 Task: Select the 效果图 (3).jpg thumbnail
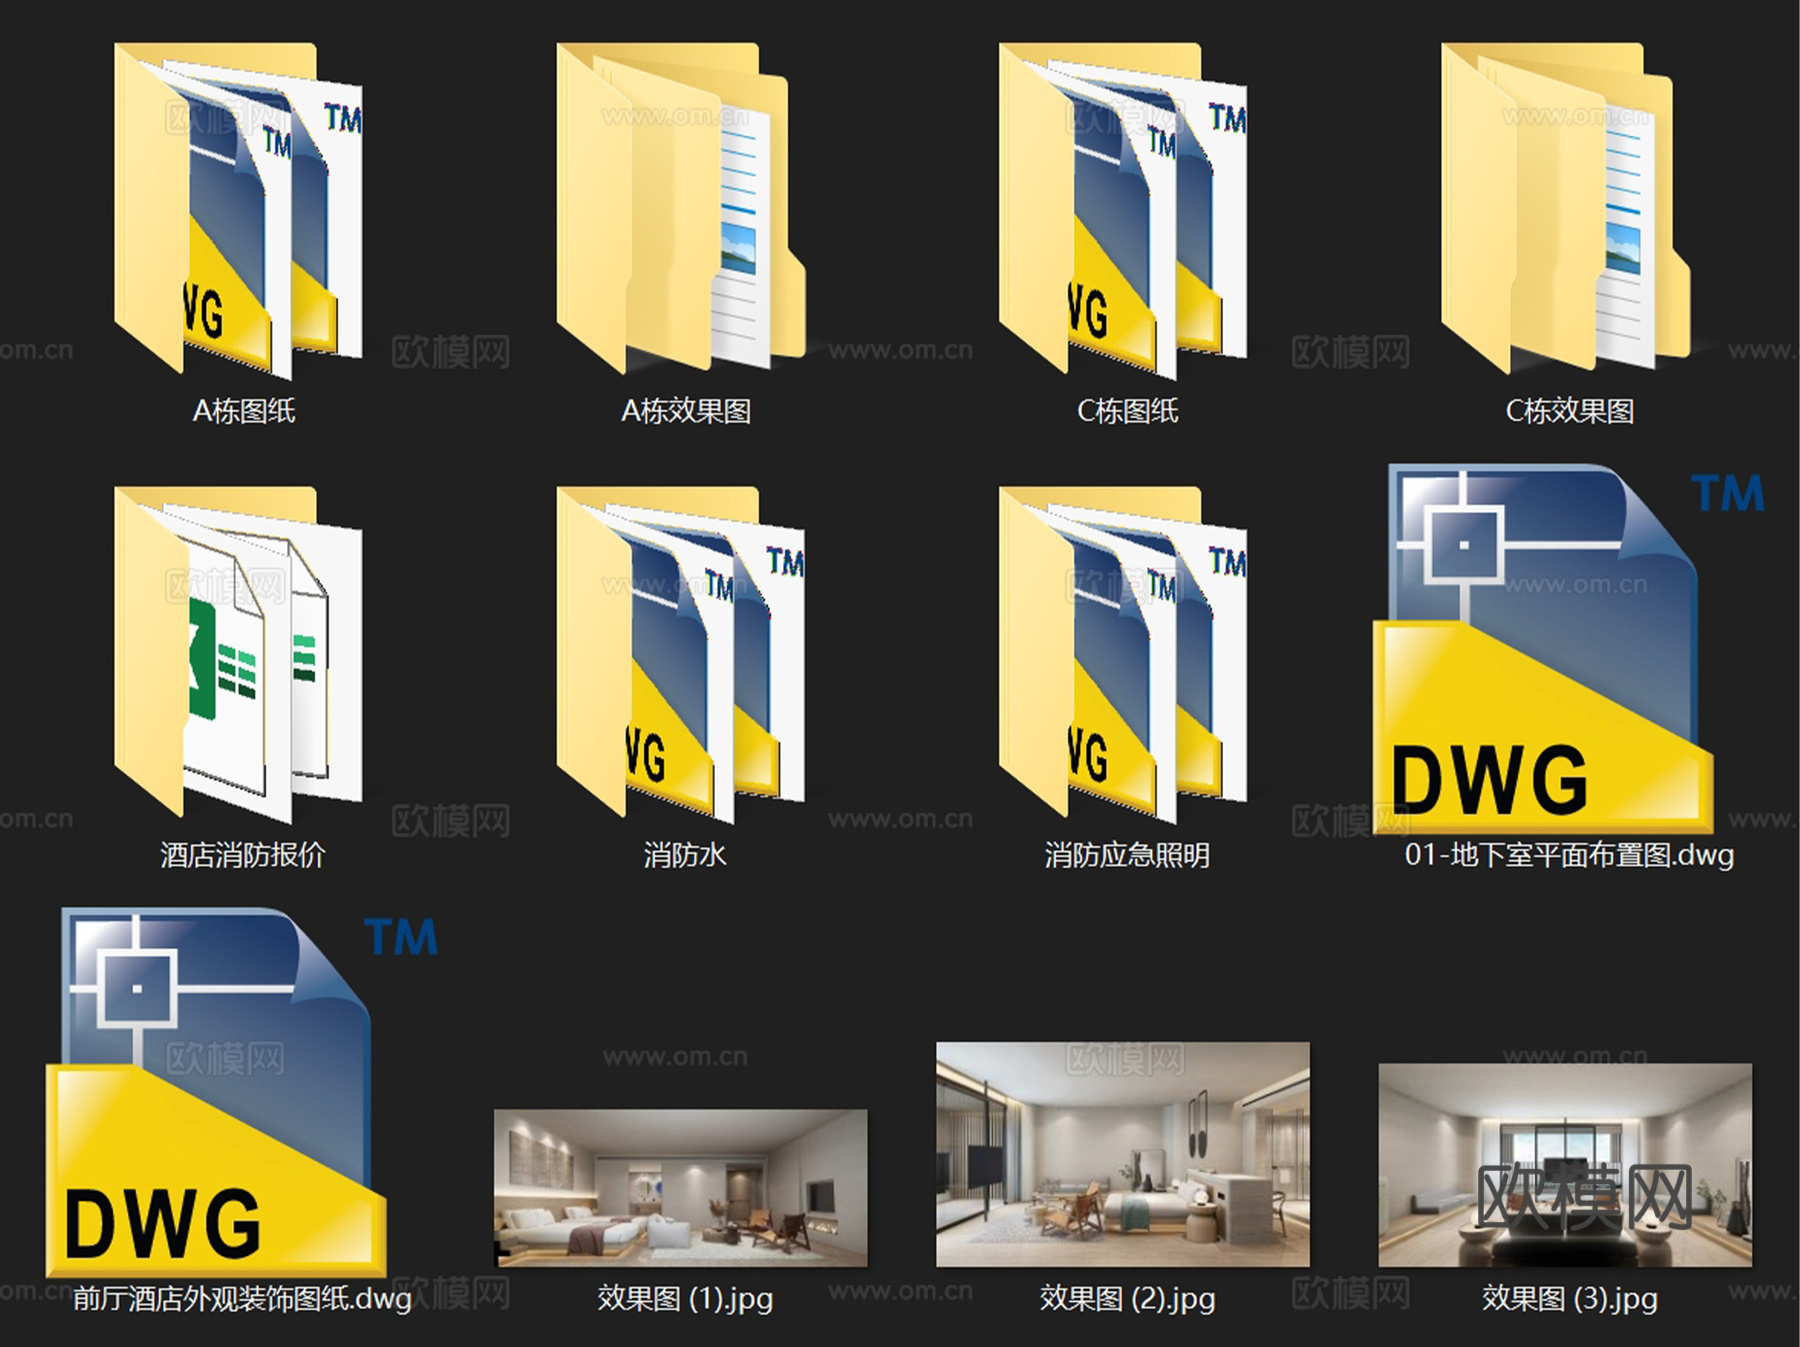[1565, 1165]
